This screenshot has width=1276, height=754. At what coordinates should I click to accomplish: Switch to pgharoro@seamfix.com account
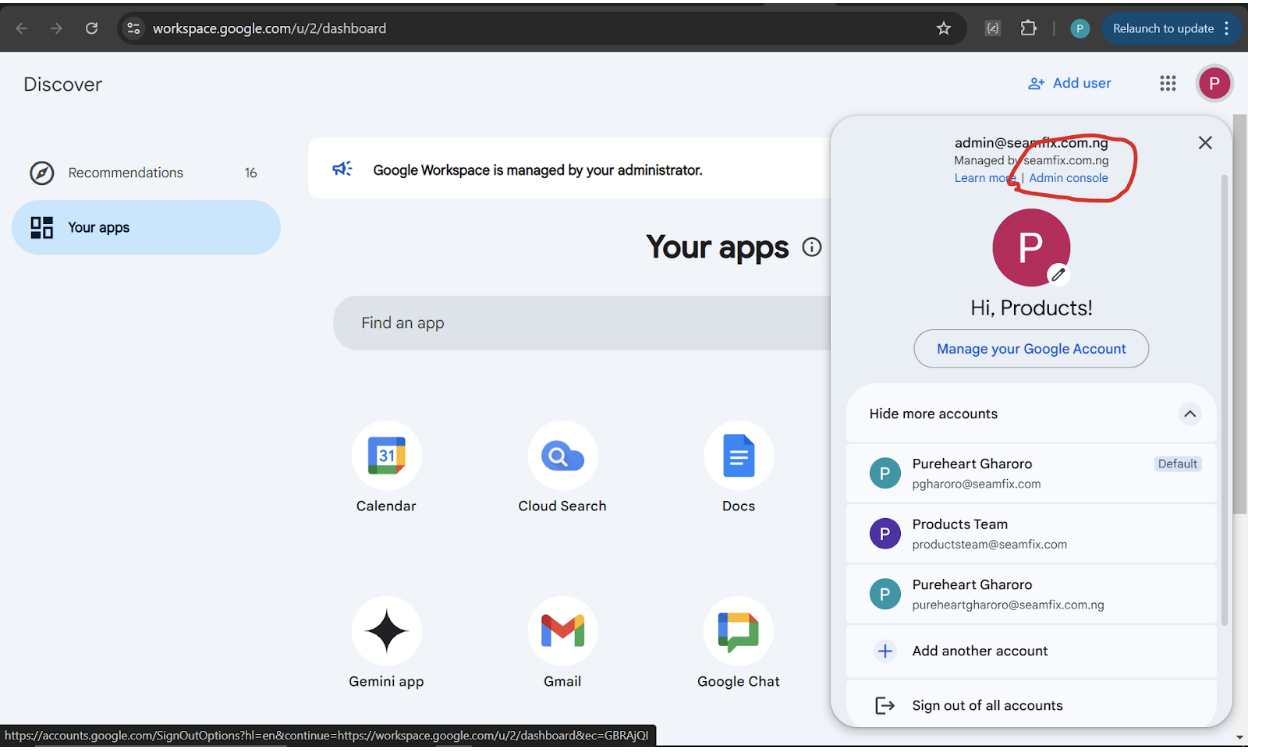1031,473
